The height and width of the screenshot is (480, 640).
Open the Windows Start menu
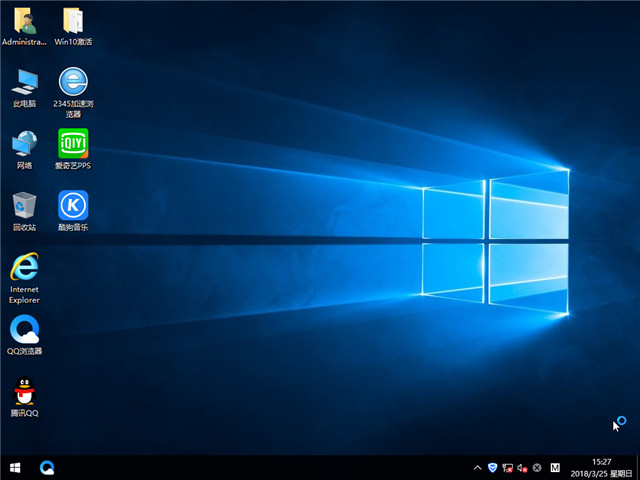click(15, 467)
